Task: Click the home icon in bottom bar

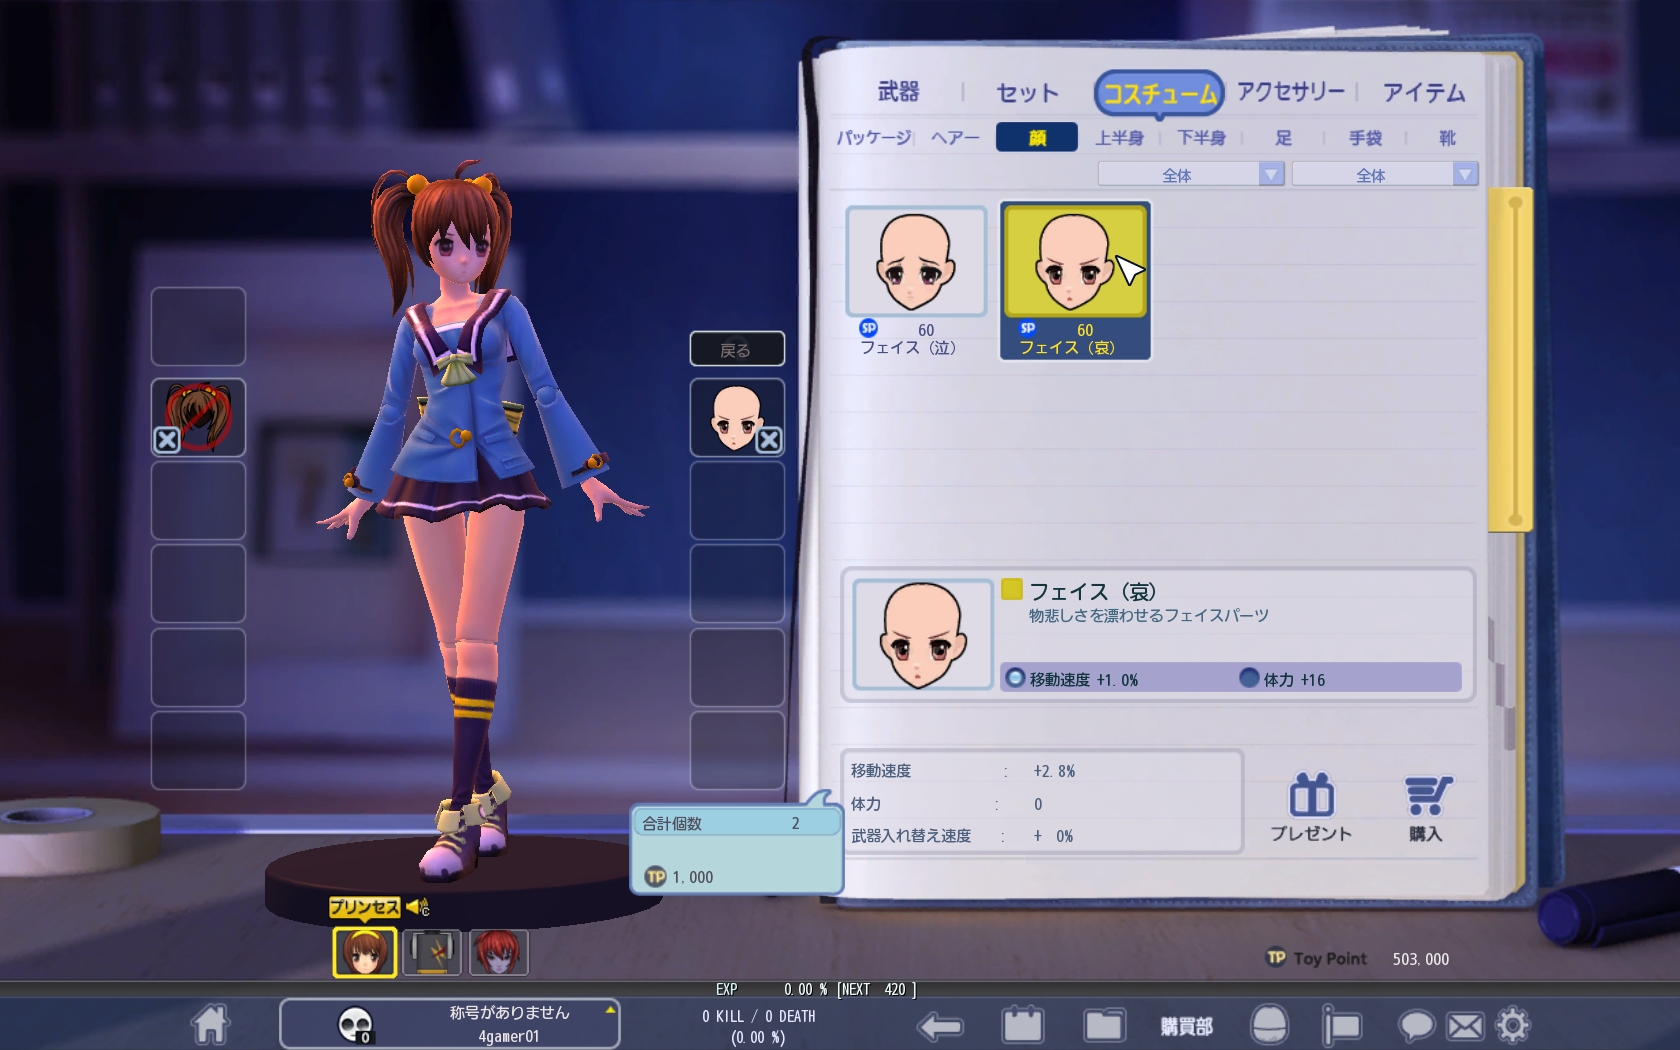Action: click(x=211, y=1024)
